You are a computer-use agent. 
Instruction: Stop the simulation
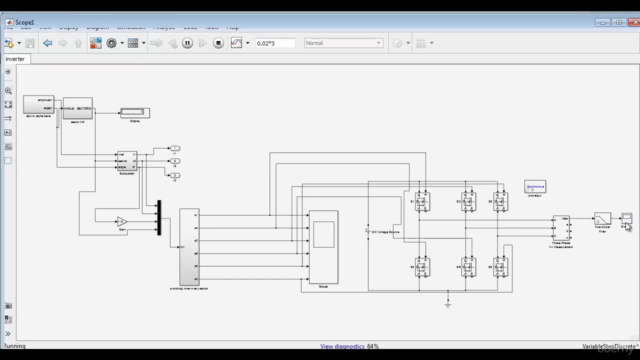[x=218, y=43]
